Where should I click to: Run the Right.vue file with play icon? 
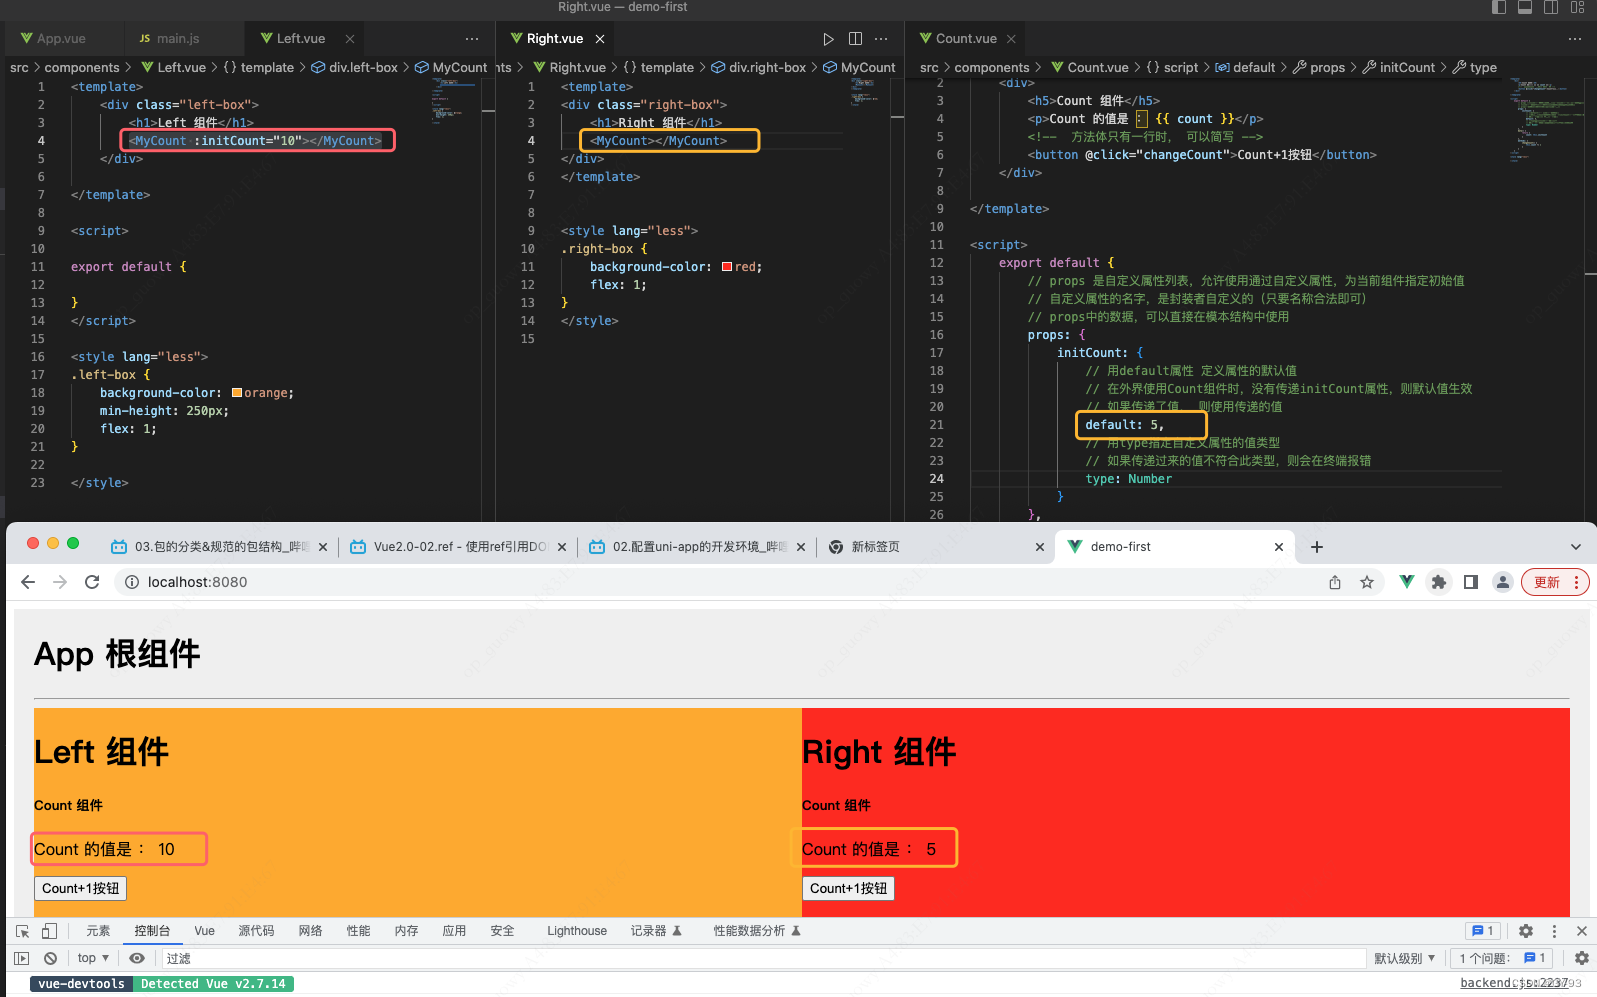tap(828, 39)
